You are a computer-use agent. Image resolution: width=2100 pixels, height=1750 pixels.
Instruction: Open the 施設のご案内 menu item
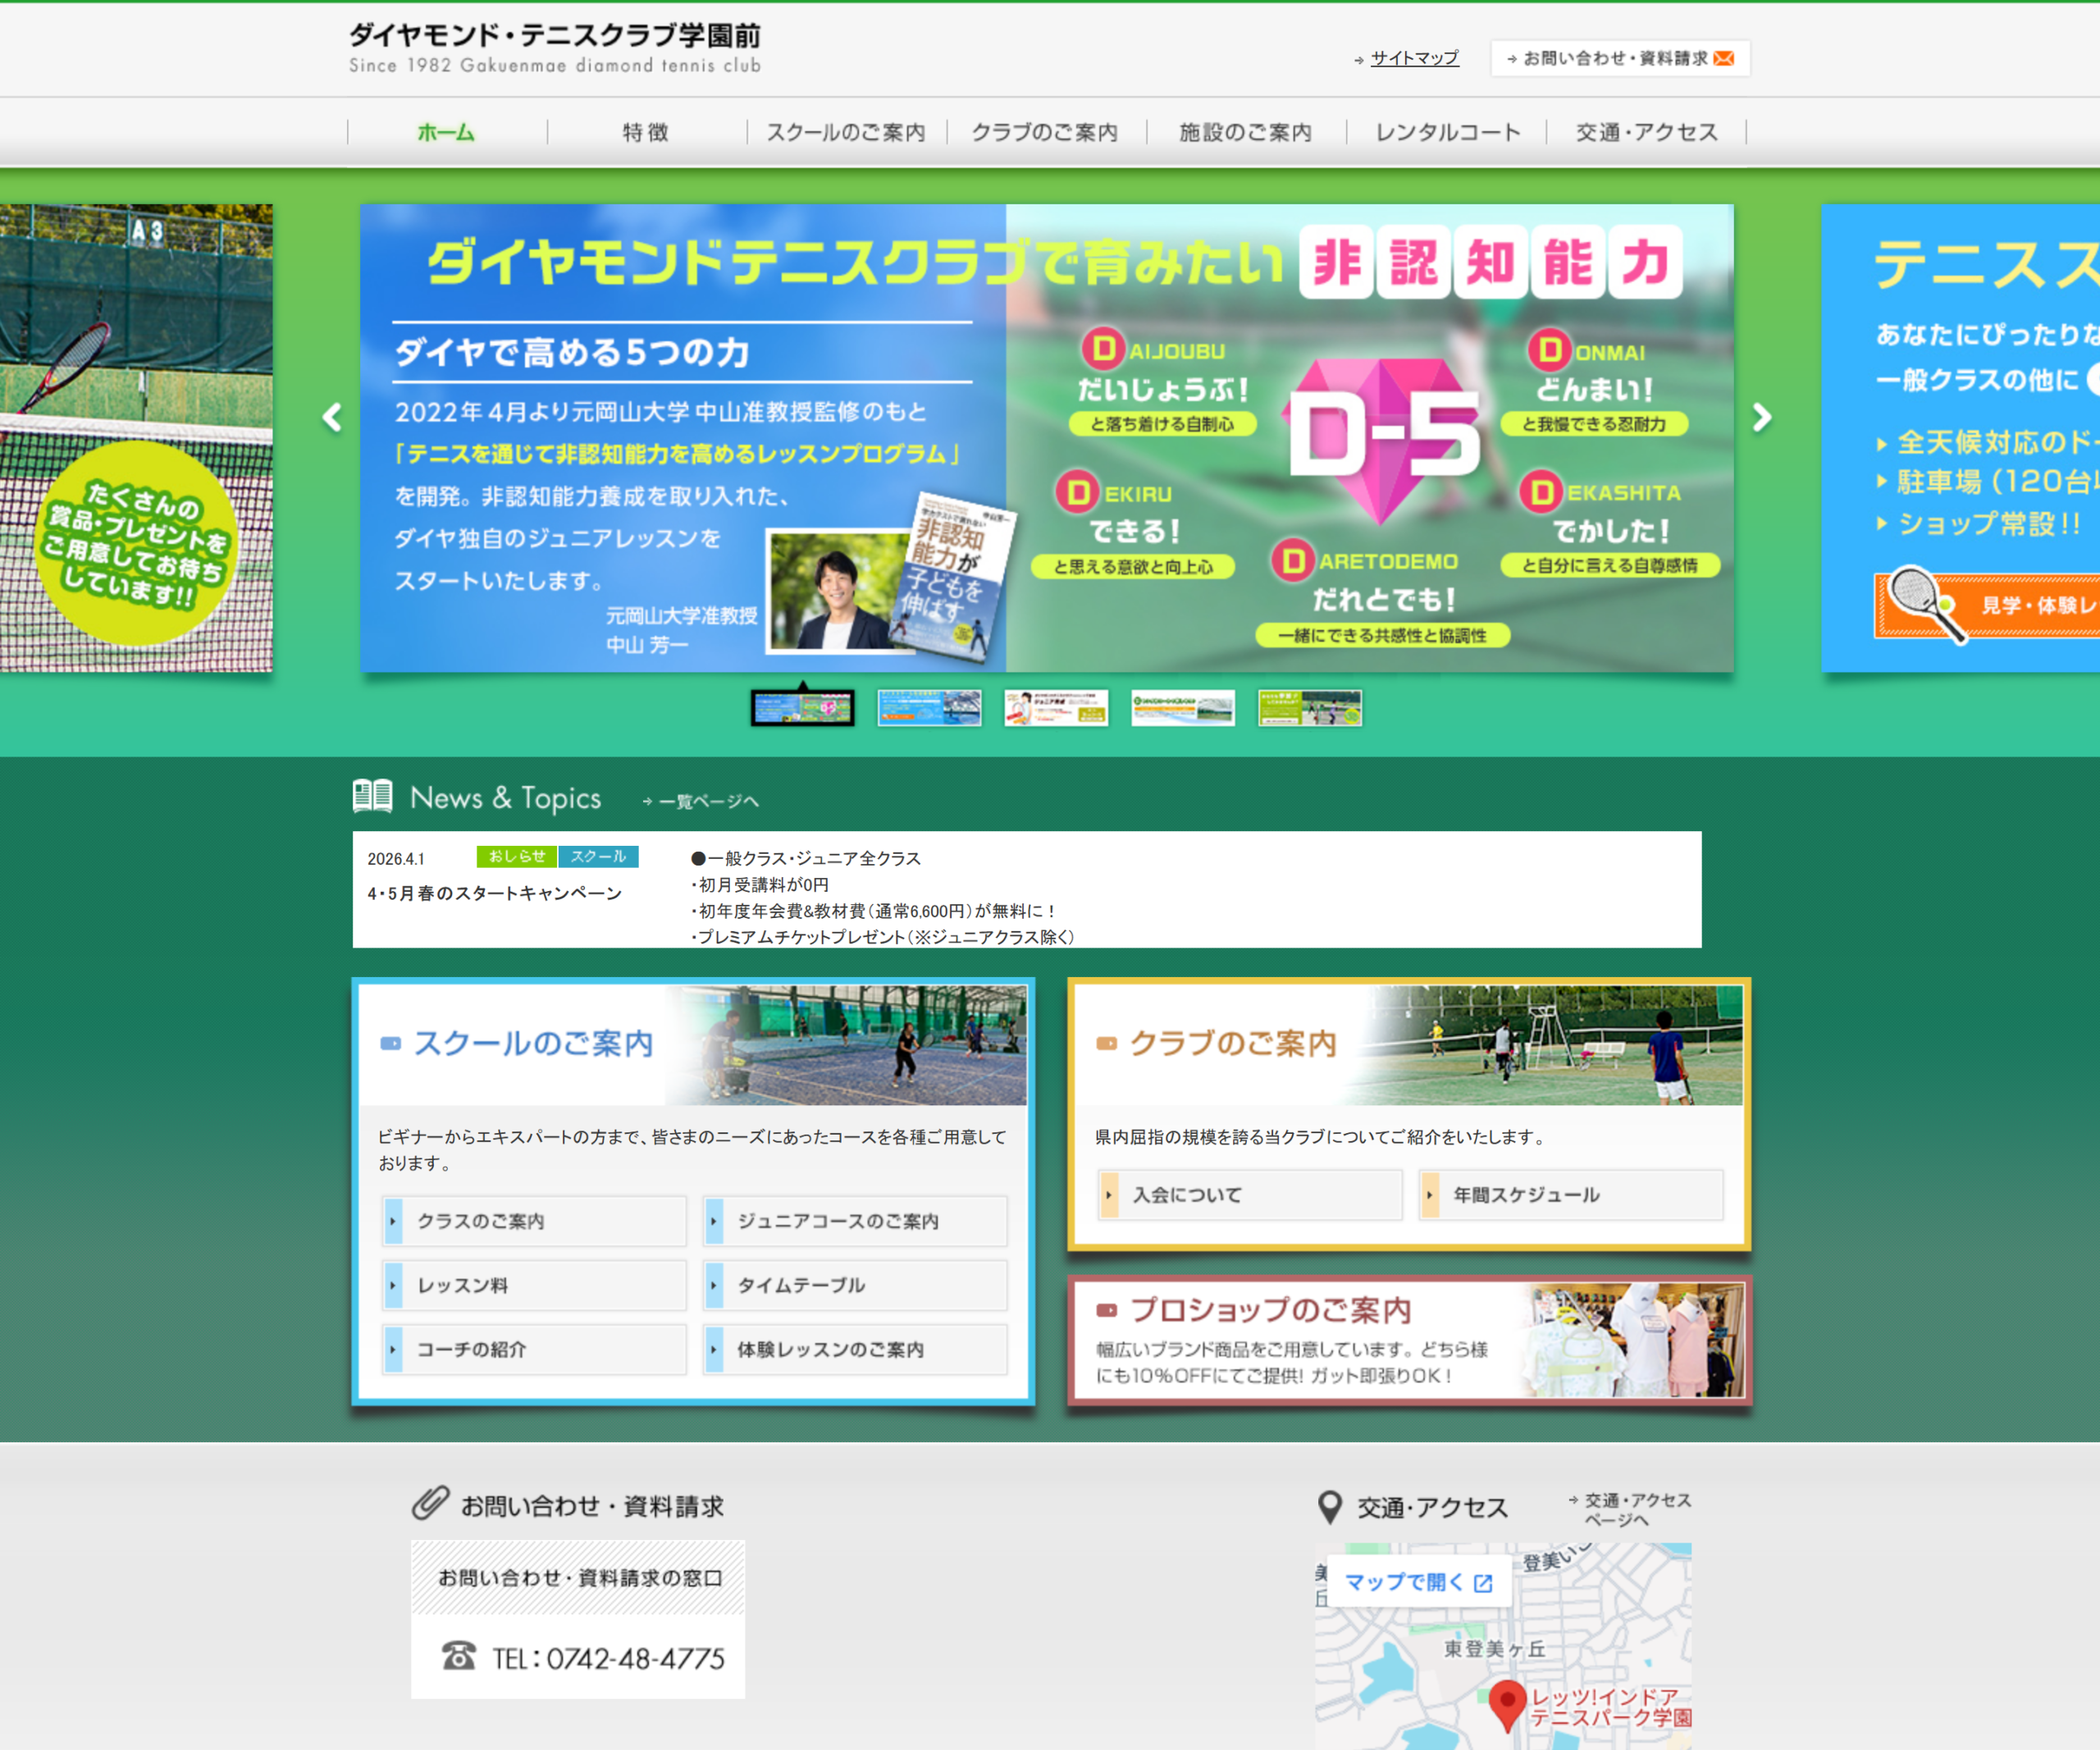click(1246, 132)
